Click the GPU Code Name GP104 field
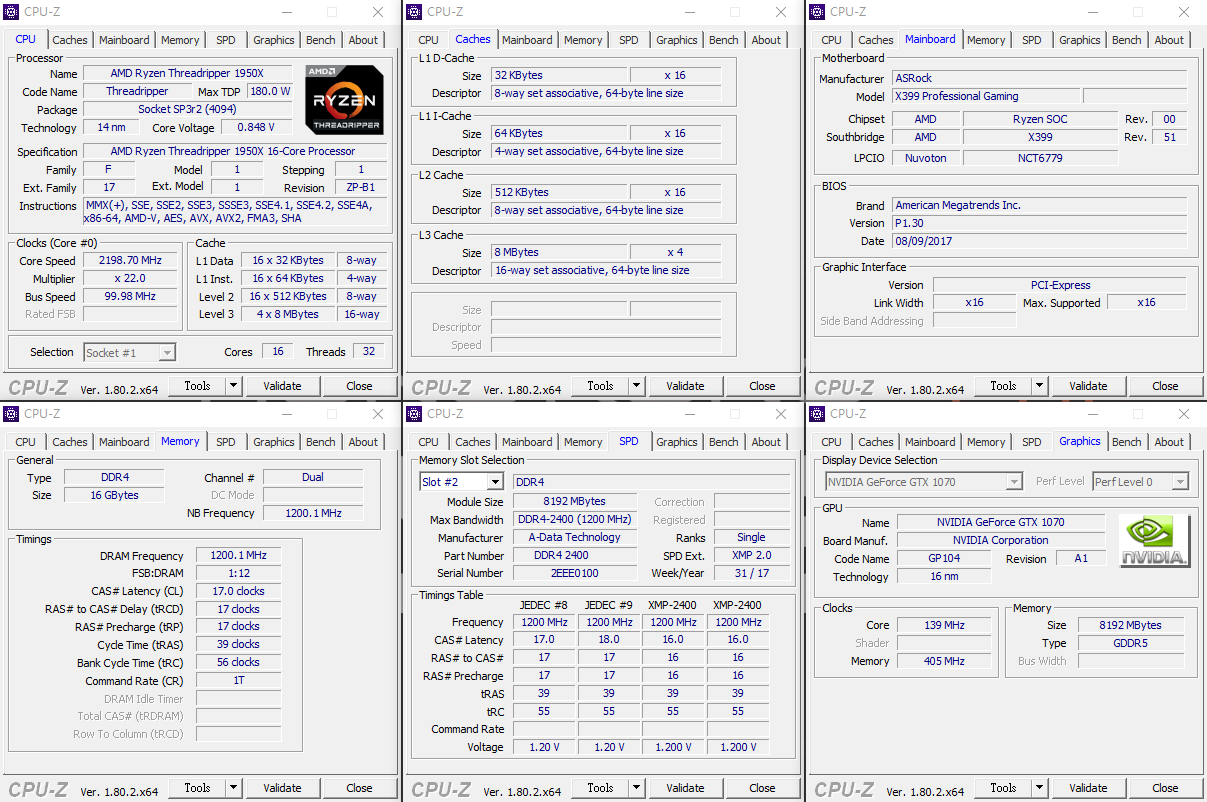Viewport: 1207px width, 802px height. point(943,558)
